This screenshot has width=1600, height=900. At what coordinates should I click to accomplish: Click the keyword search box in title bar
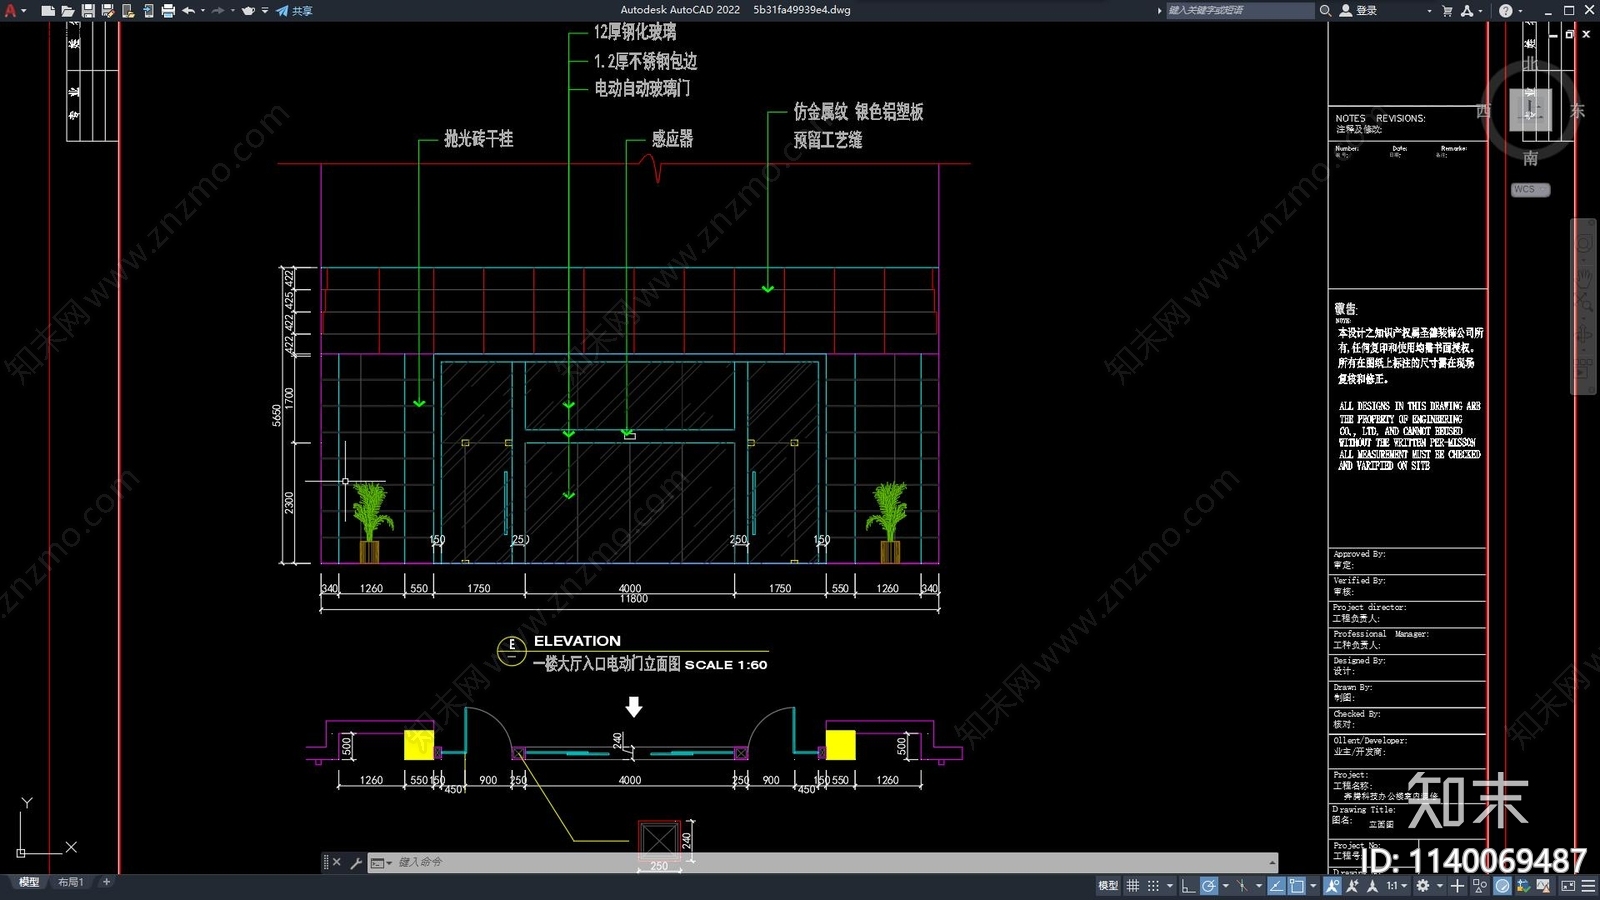tap(1240, 10)
